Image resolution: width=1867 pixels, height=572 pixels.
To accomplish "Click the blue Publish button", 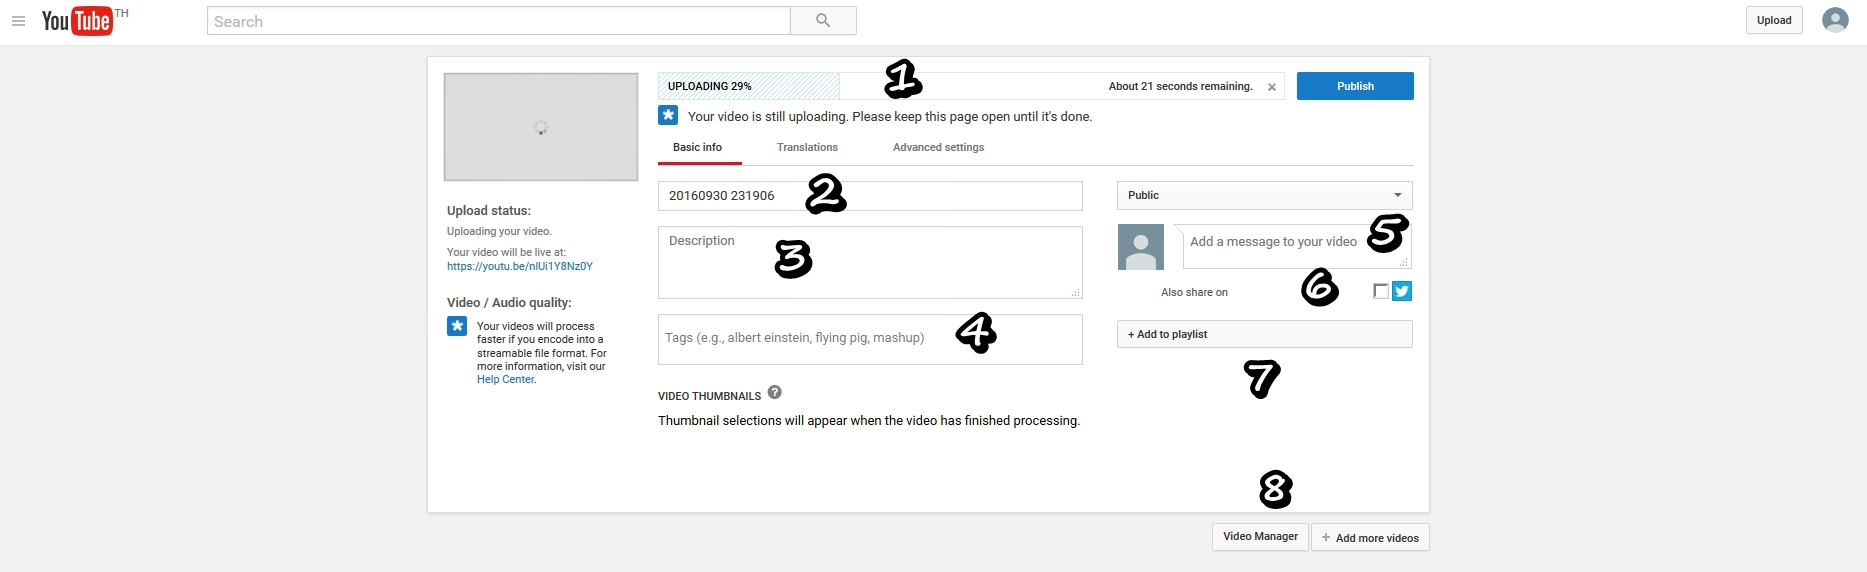I will tap(1355, 86).
